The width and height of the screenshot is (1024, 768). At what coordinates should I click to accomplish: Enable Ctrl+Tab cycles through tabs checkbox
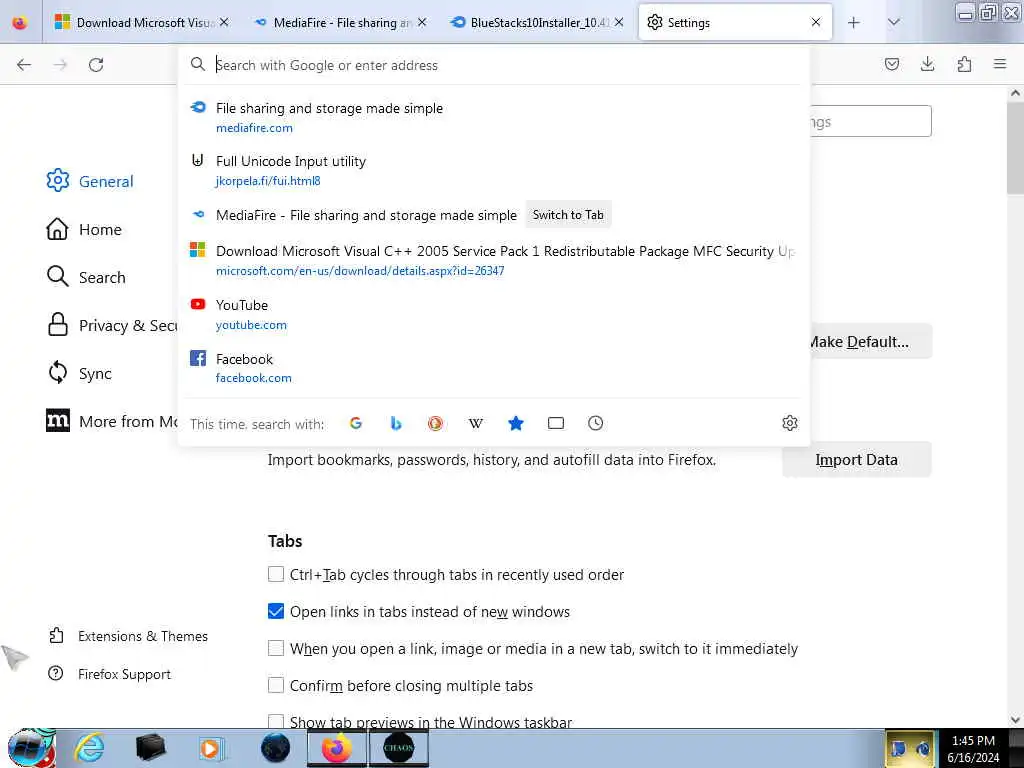276,574
